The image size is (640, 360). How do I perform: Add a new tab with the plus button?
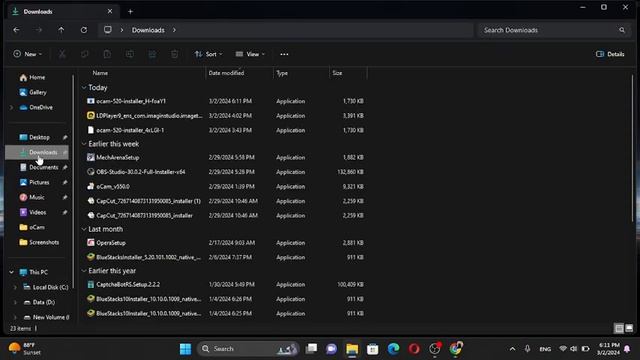130,11
